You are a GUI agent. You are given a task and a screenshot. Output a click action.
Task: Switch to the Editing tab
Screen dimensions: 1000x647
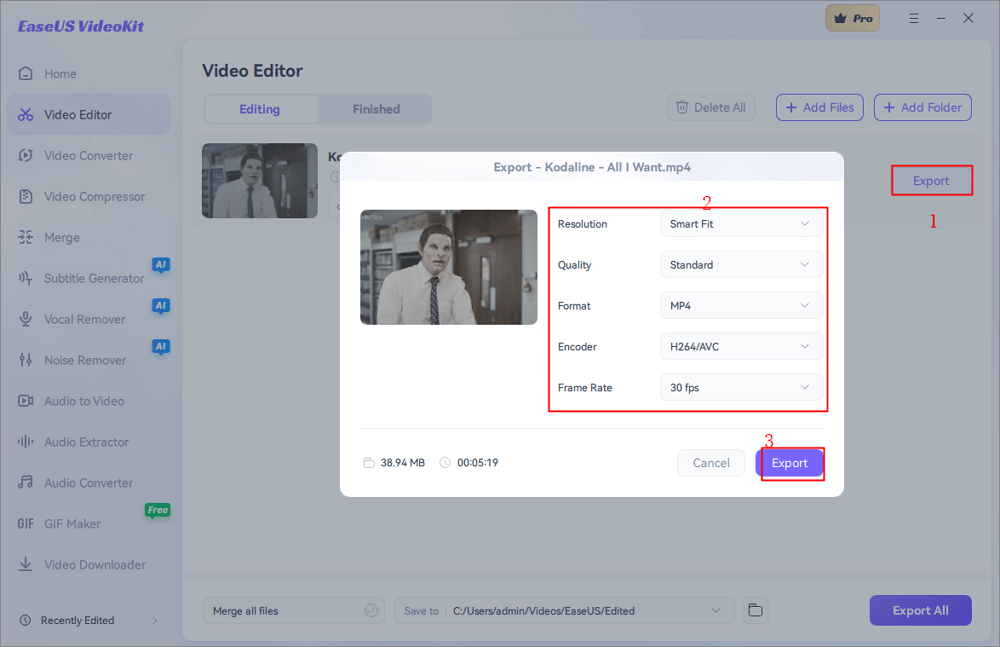tap(260, 109)
